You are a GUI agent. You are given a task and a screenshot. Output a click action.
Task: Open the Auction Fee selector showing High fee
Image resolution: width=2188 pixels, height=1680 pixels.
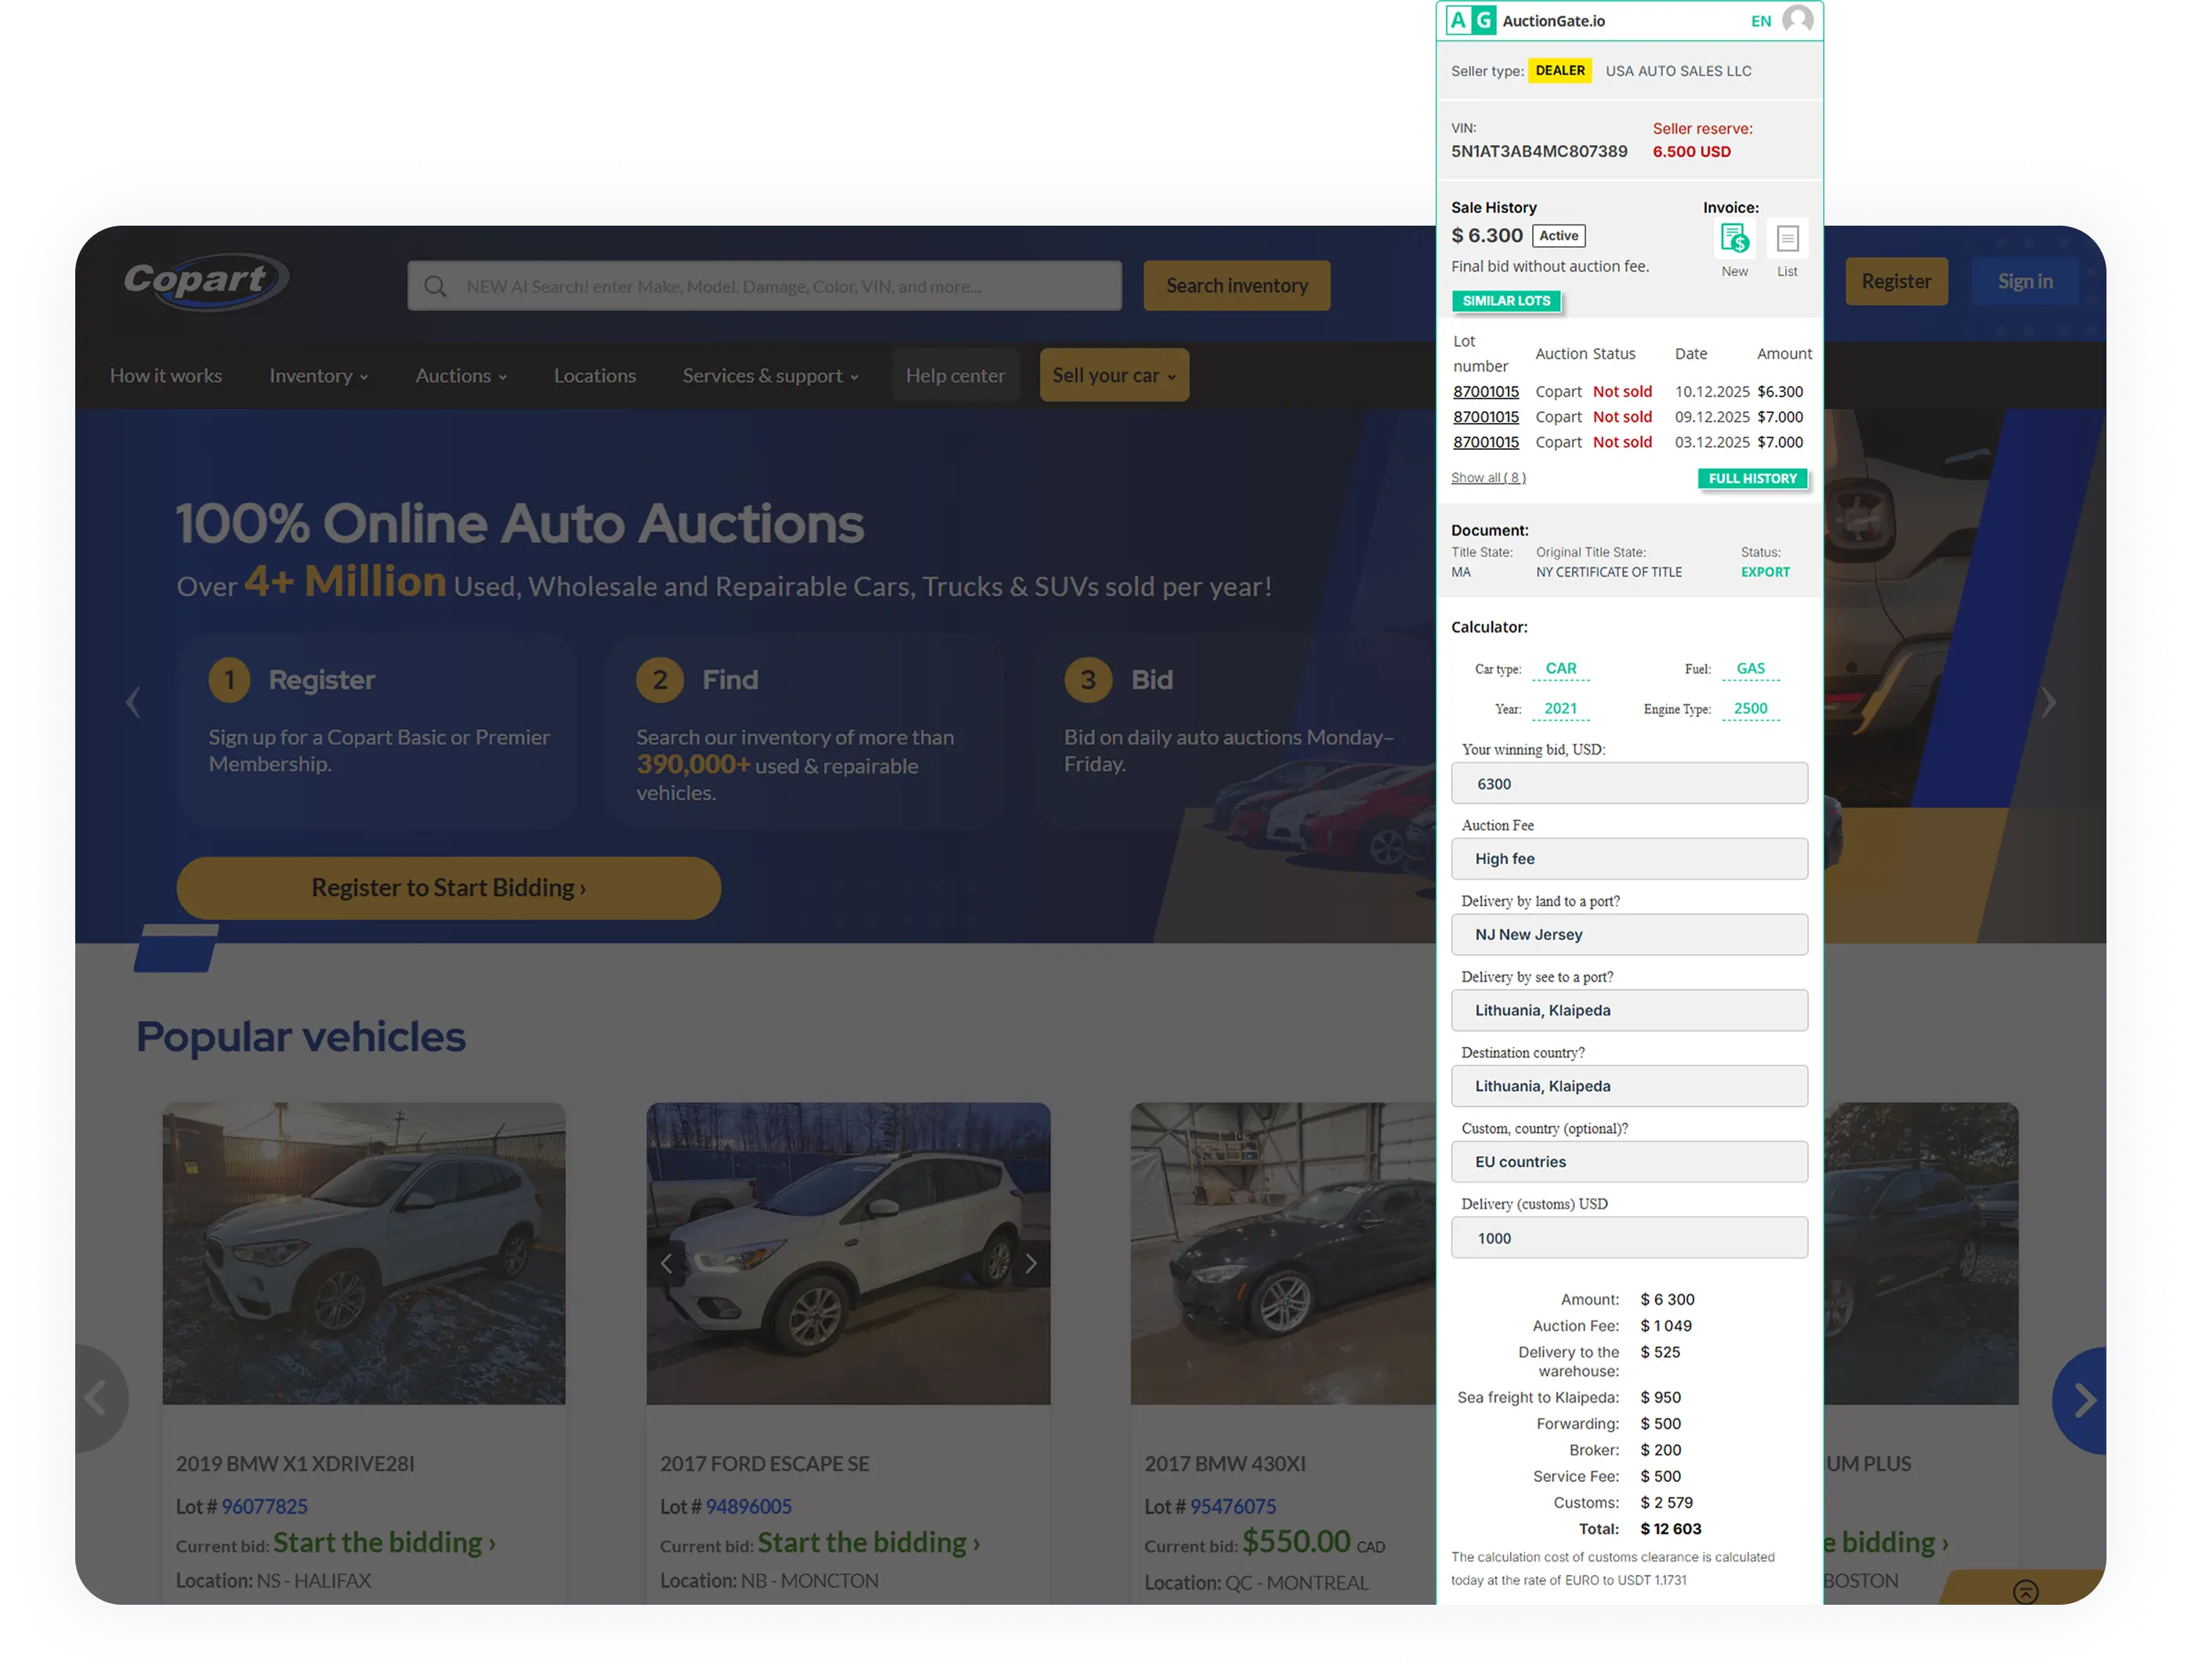pyautogui.click(x=1629, y=858)
